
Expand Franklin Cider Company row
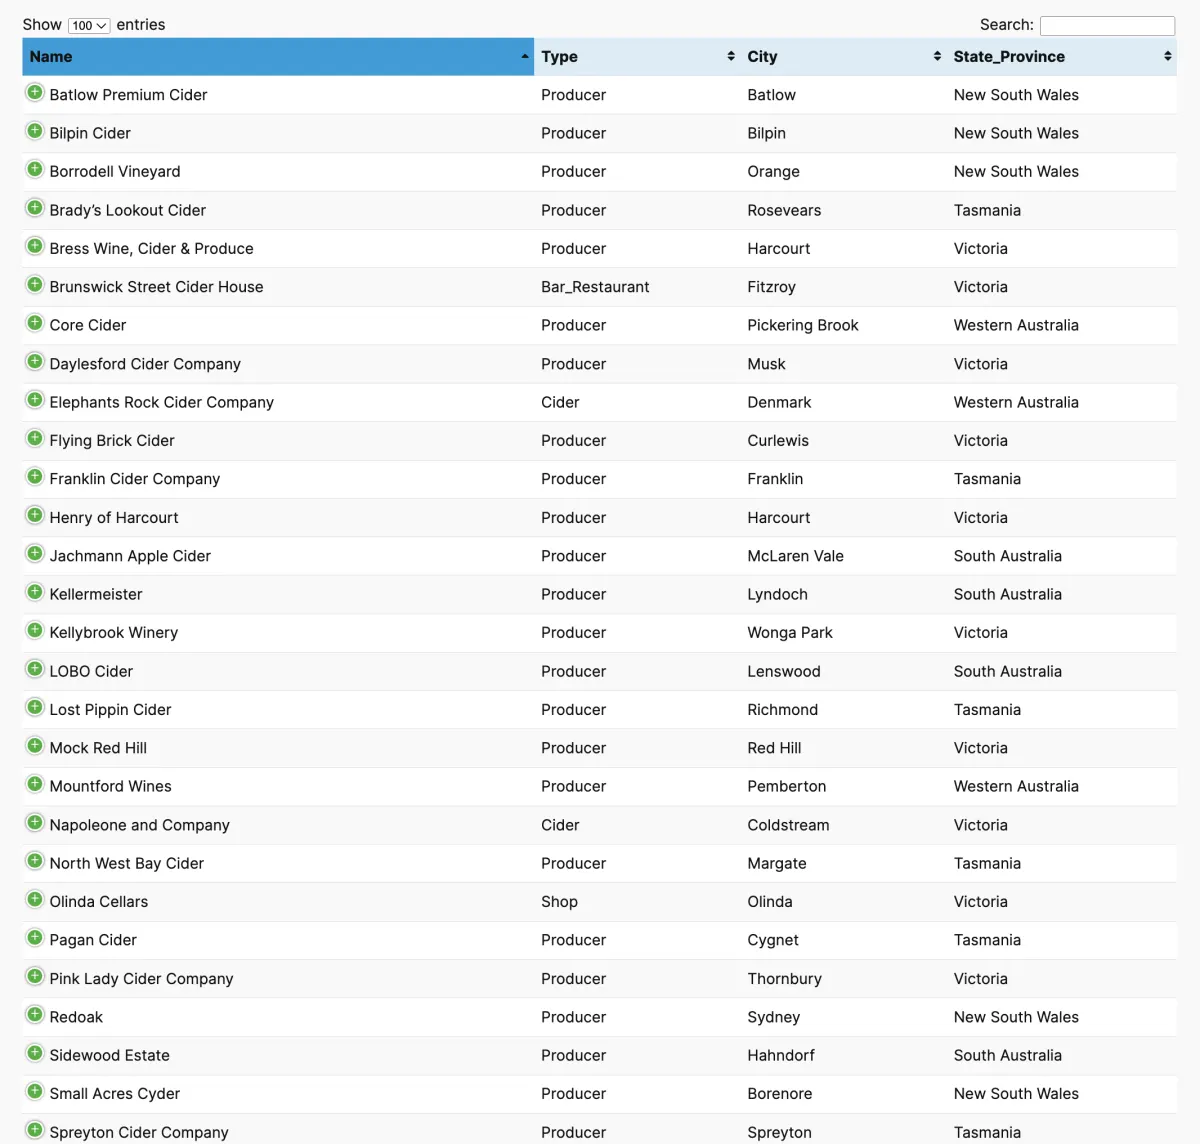pyautogui.click(x=35, y=477)
